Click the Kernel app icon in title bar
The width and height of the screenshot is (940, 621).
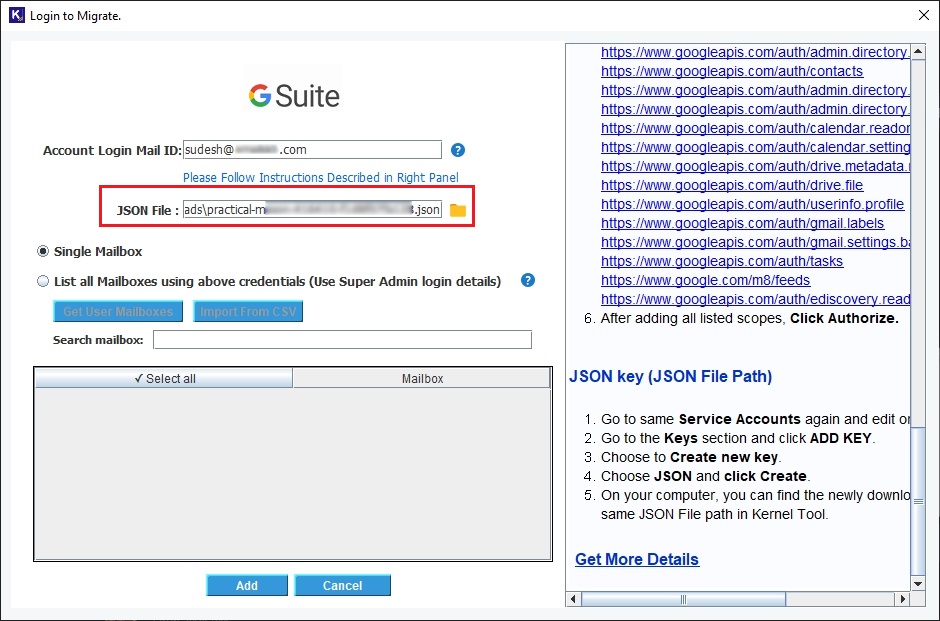17,15
